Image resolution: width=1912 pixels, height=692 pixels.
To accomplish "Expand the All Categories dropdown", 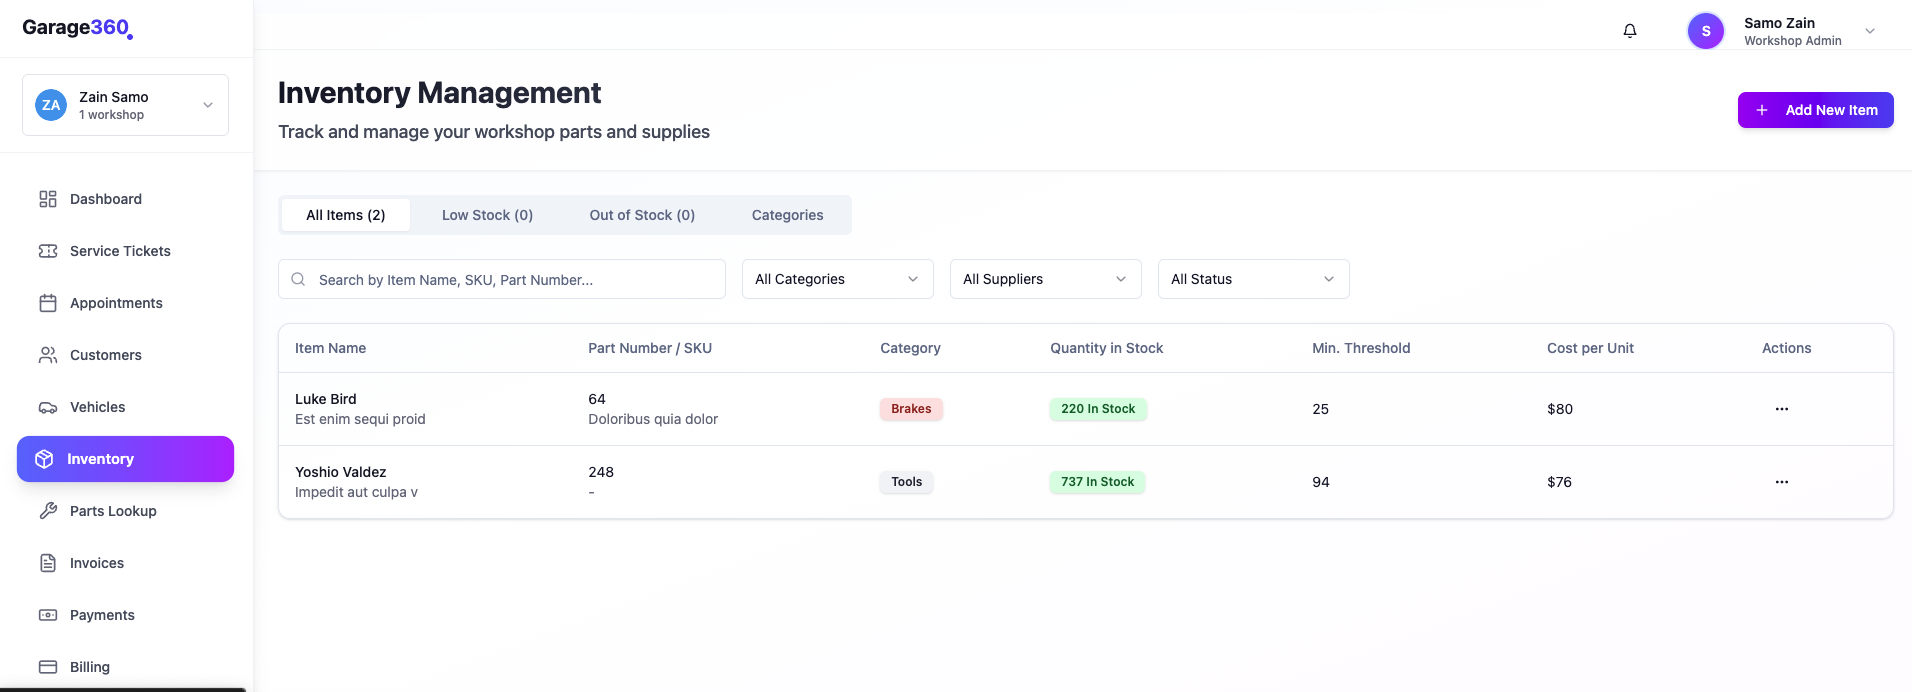I will point(837,279).
